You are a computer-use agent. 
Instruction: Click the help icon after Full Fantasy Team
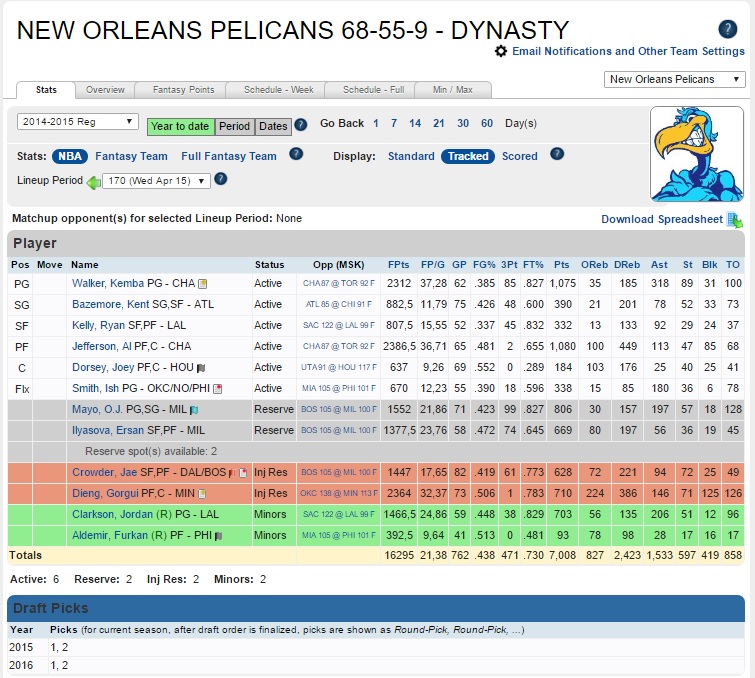[x=296, y=154]
